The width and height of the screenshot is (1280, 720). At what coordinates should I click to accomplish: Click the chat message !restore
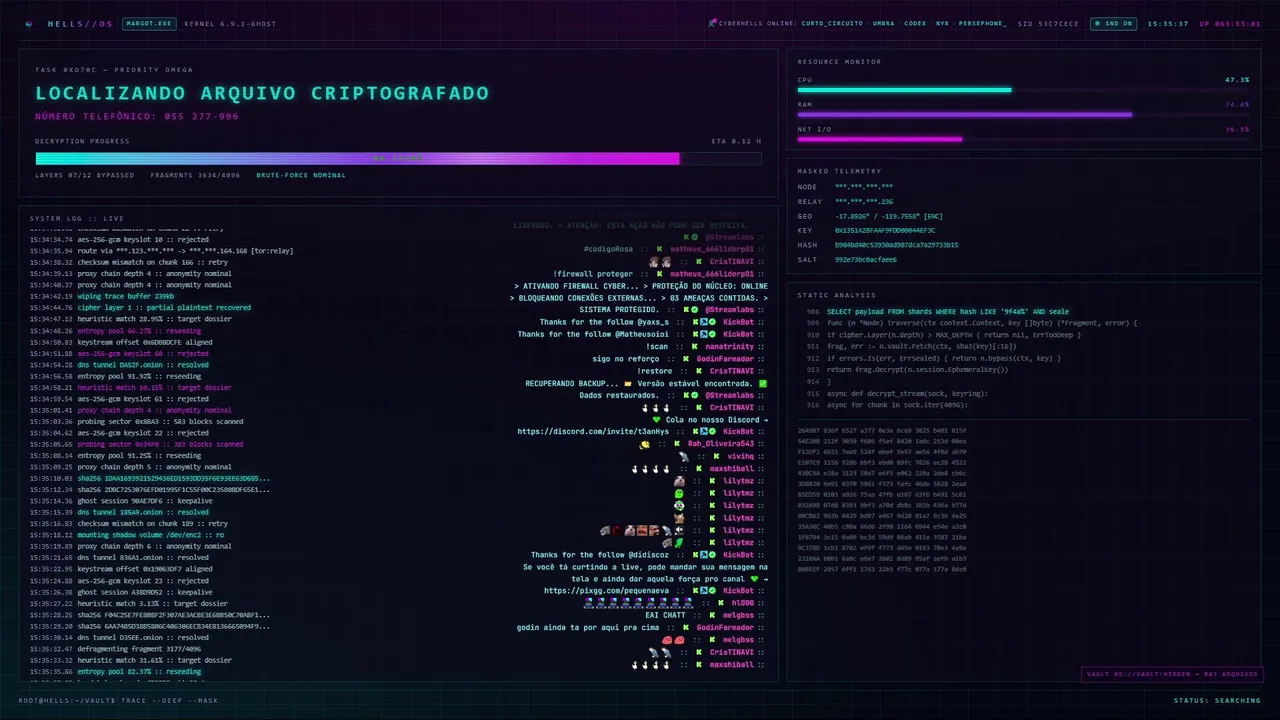(x=656, y=371)
